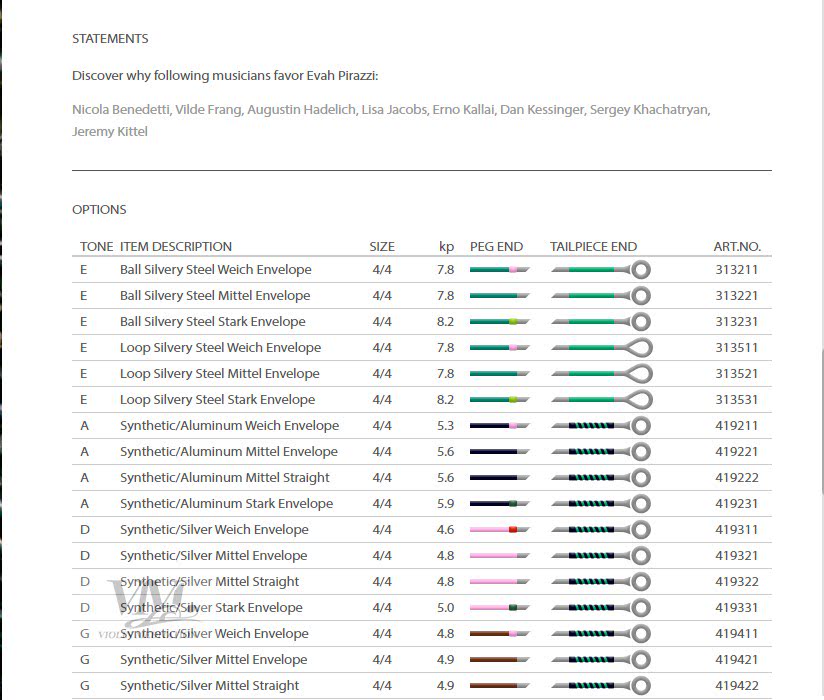Click the tailpiece loop image for article 313531
The image size is (824, 700).
(x=602, y=399)
